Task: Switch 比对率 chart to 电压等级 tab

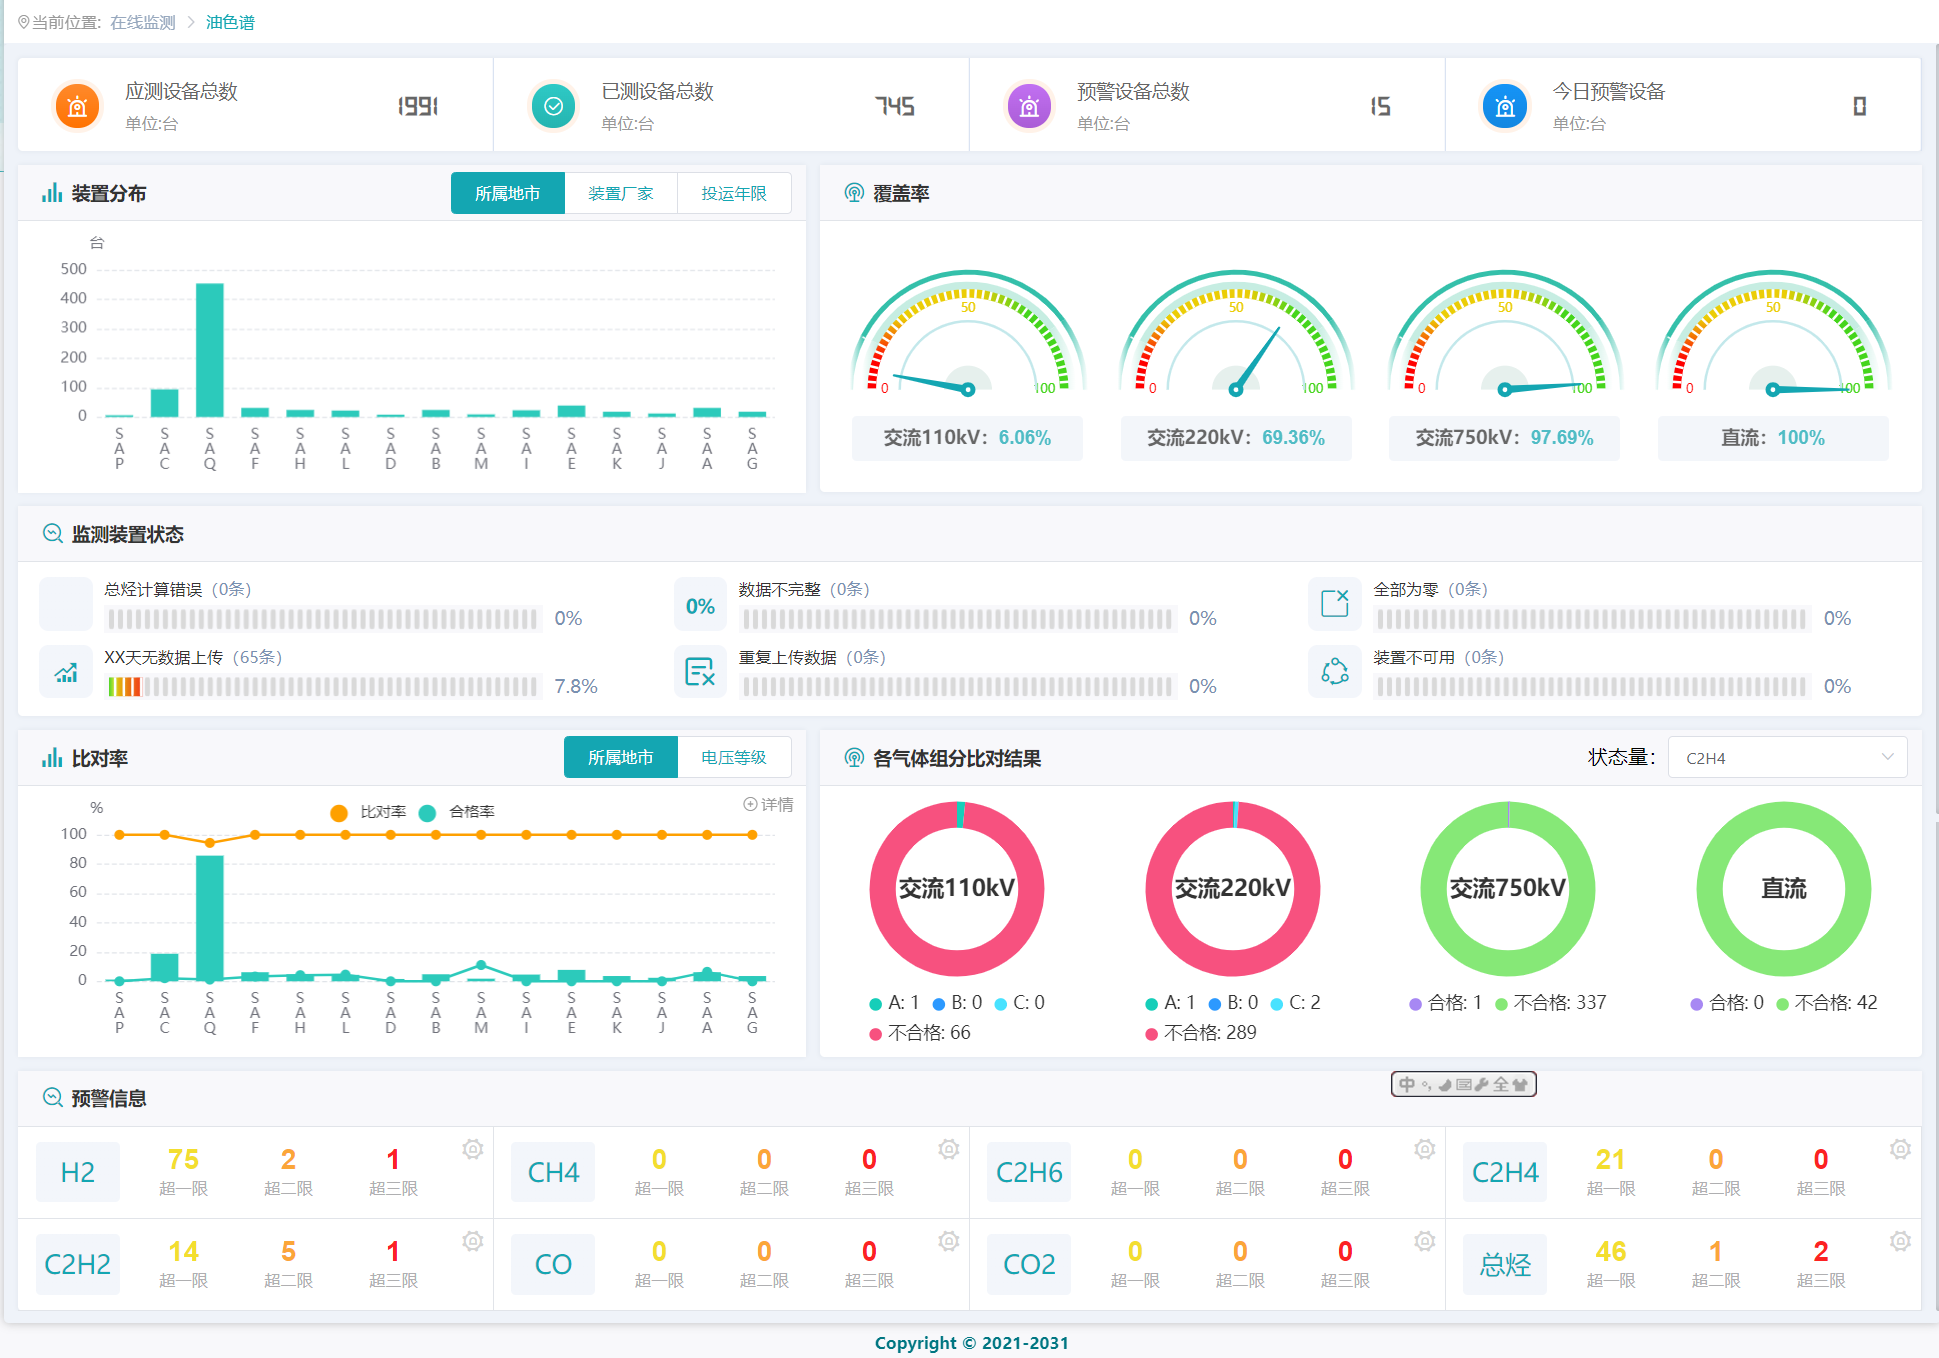Action: (733, 757)
